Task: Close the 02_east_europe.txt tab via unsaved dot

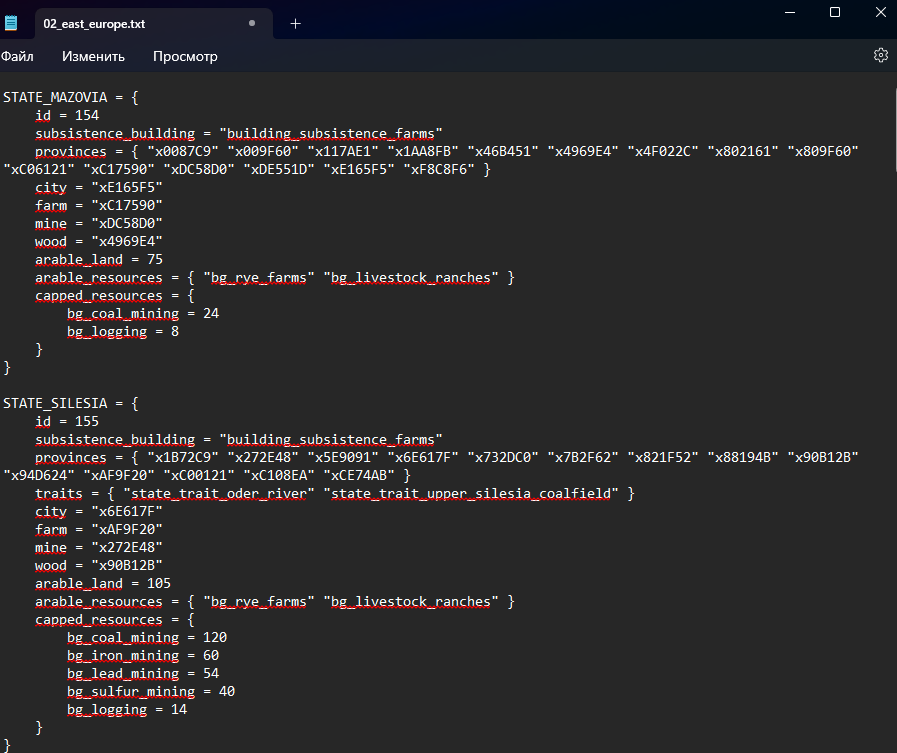Action: [x=251, y=22]
